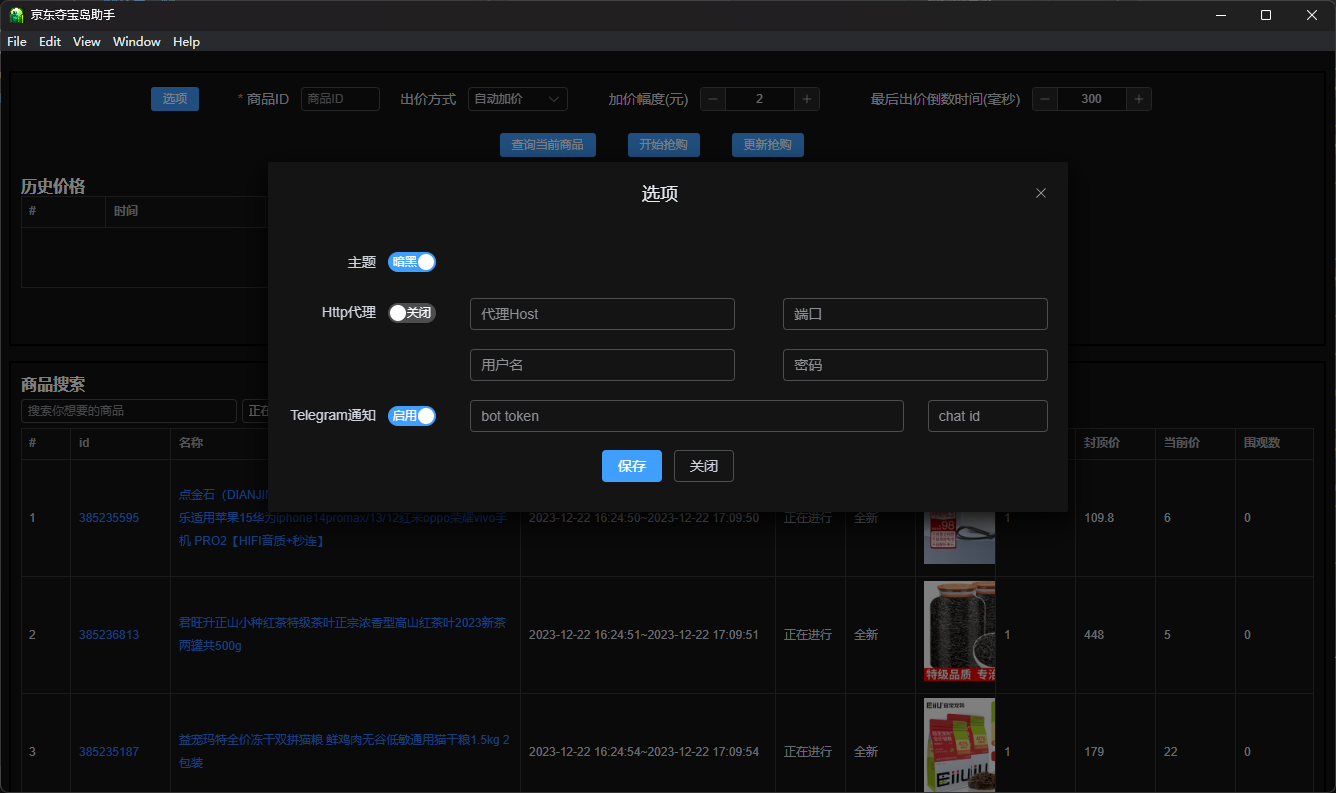Click the cat food thumbnail in row 3
This screenshot has width=1336, height=793.
959,745
